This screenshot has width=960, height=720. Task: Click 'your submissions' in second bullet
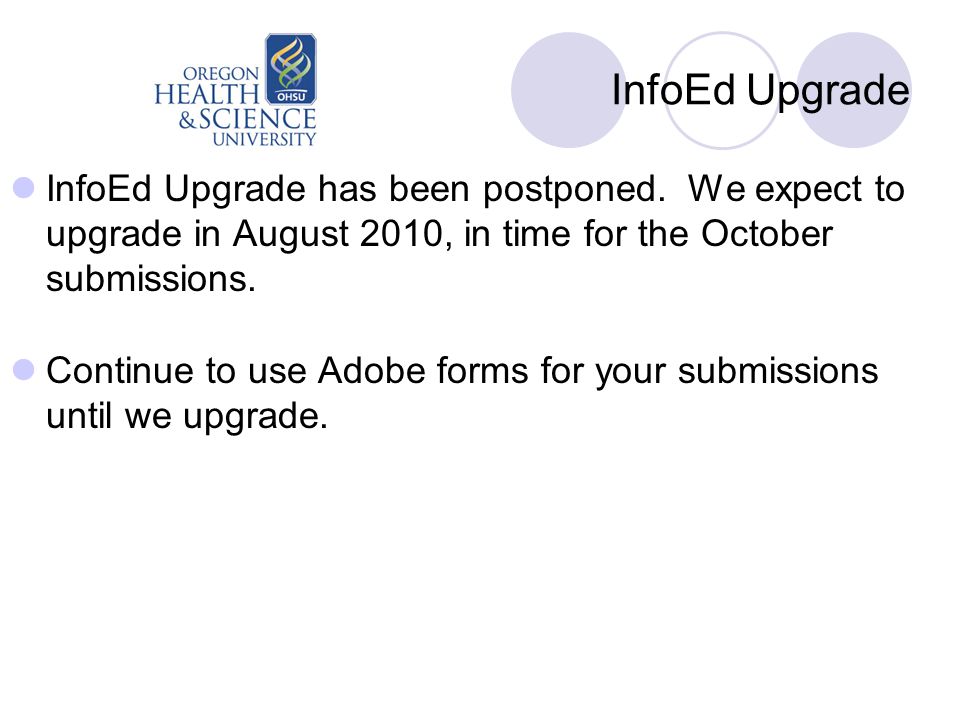click(x=737, y=373)
